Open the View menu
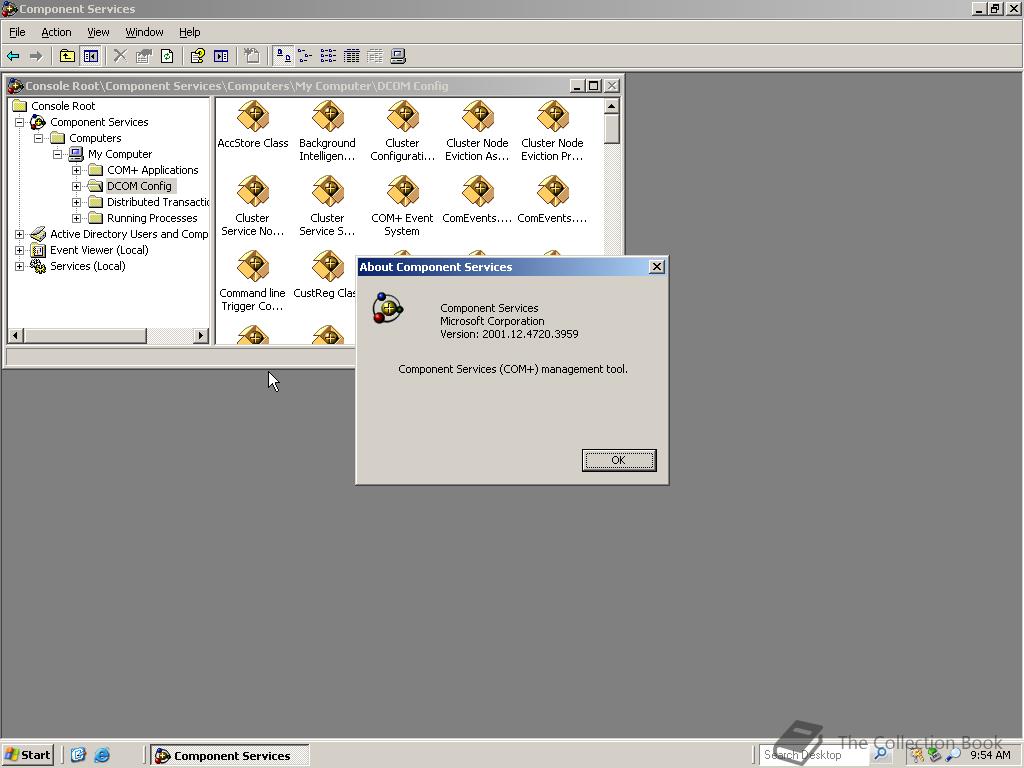This screenshot has width=1024, height=768. click(98, 32)
